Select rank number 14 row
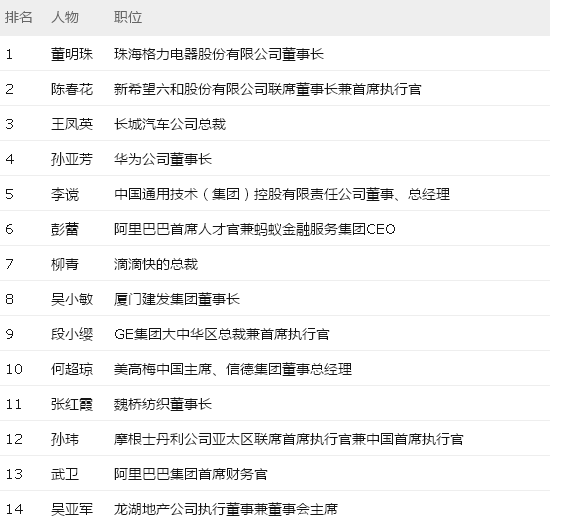This screenshot has width=567, height=523. pos(275,509)
